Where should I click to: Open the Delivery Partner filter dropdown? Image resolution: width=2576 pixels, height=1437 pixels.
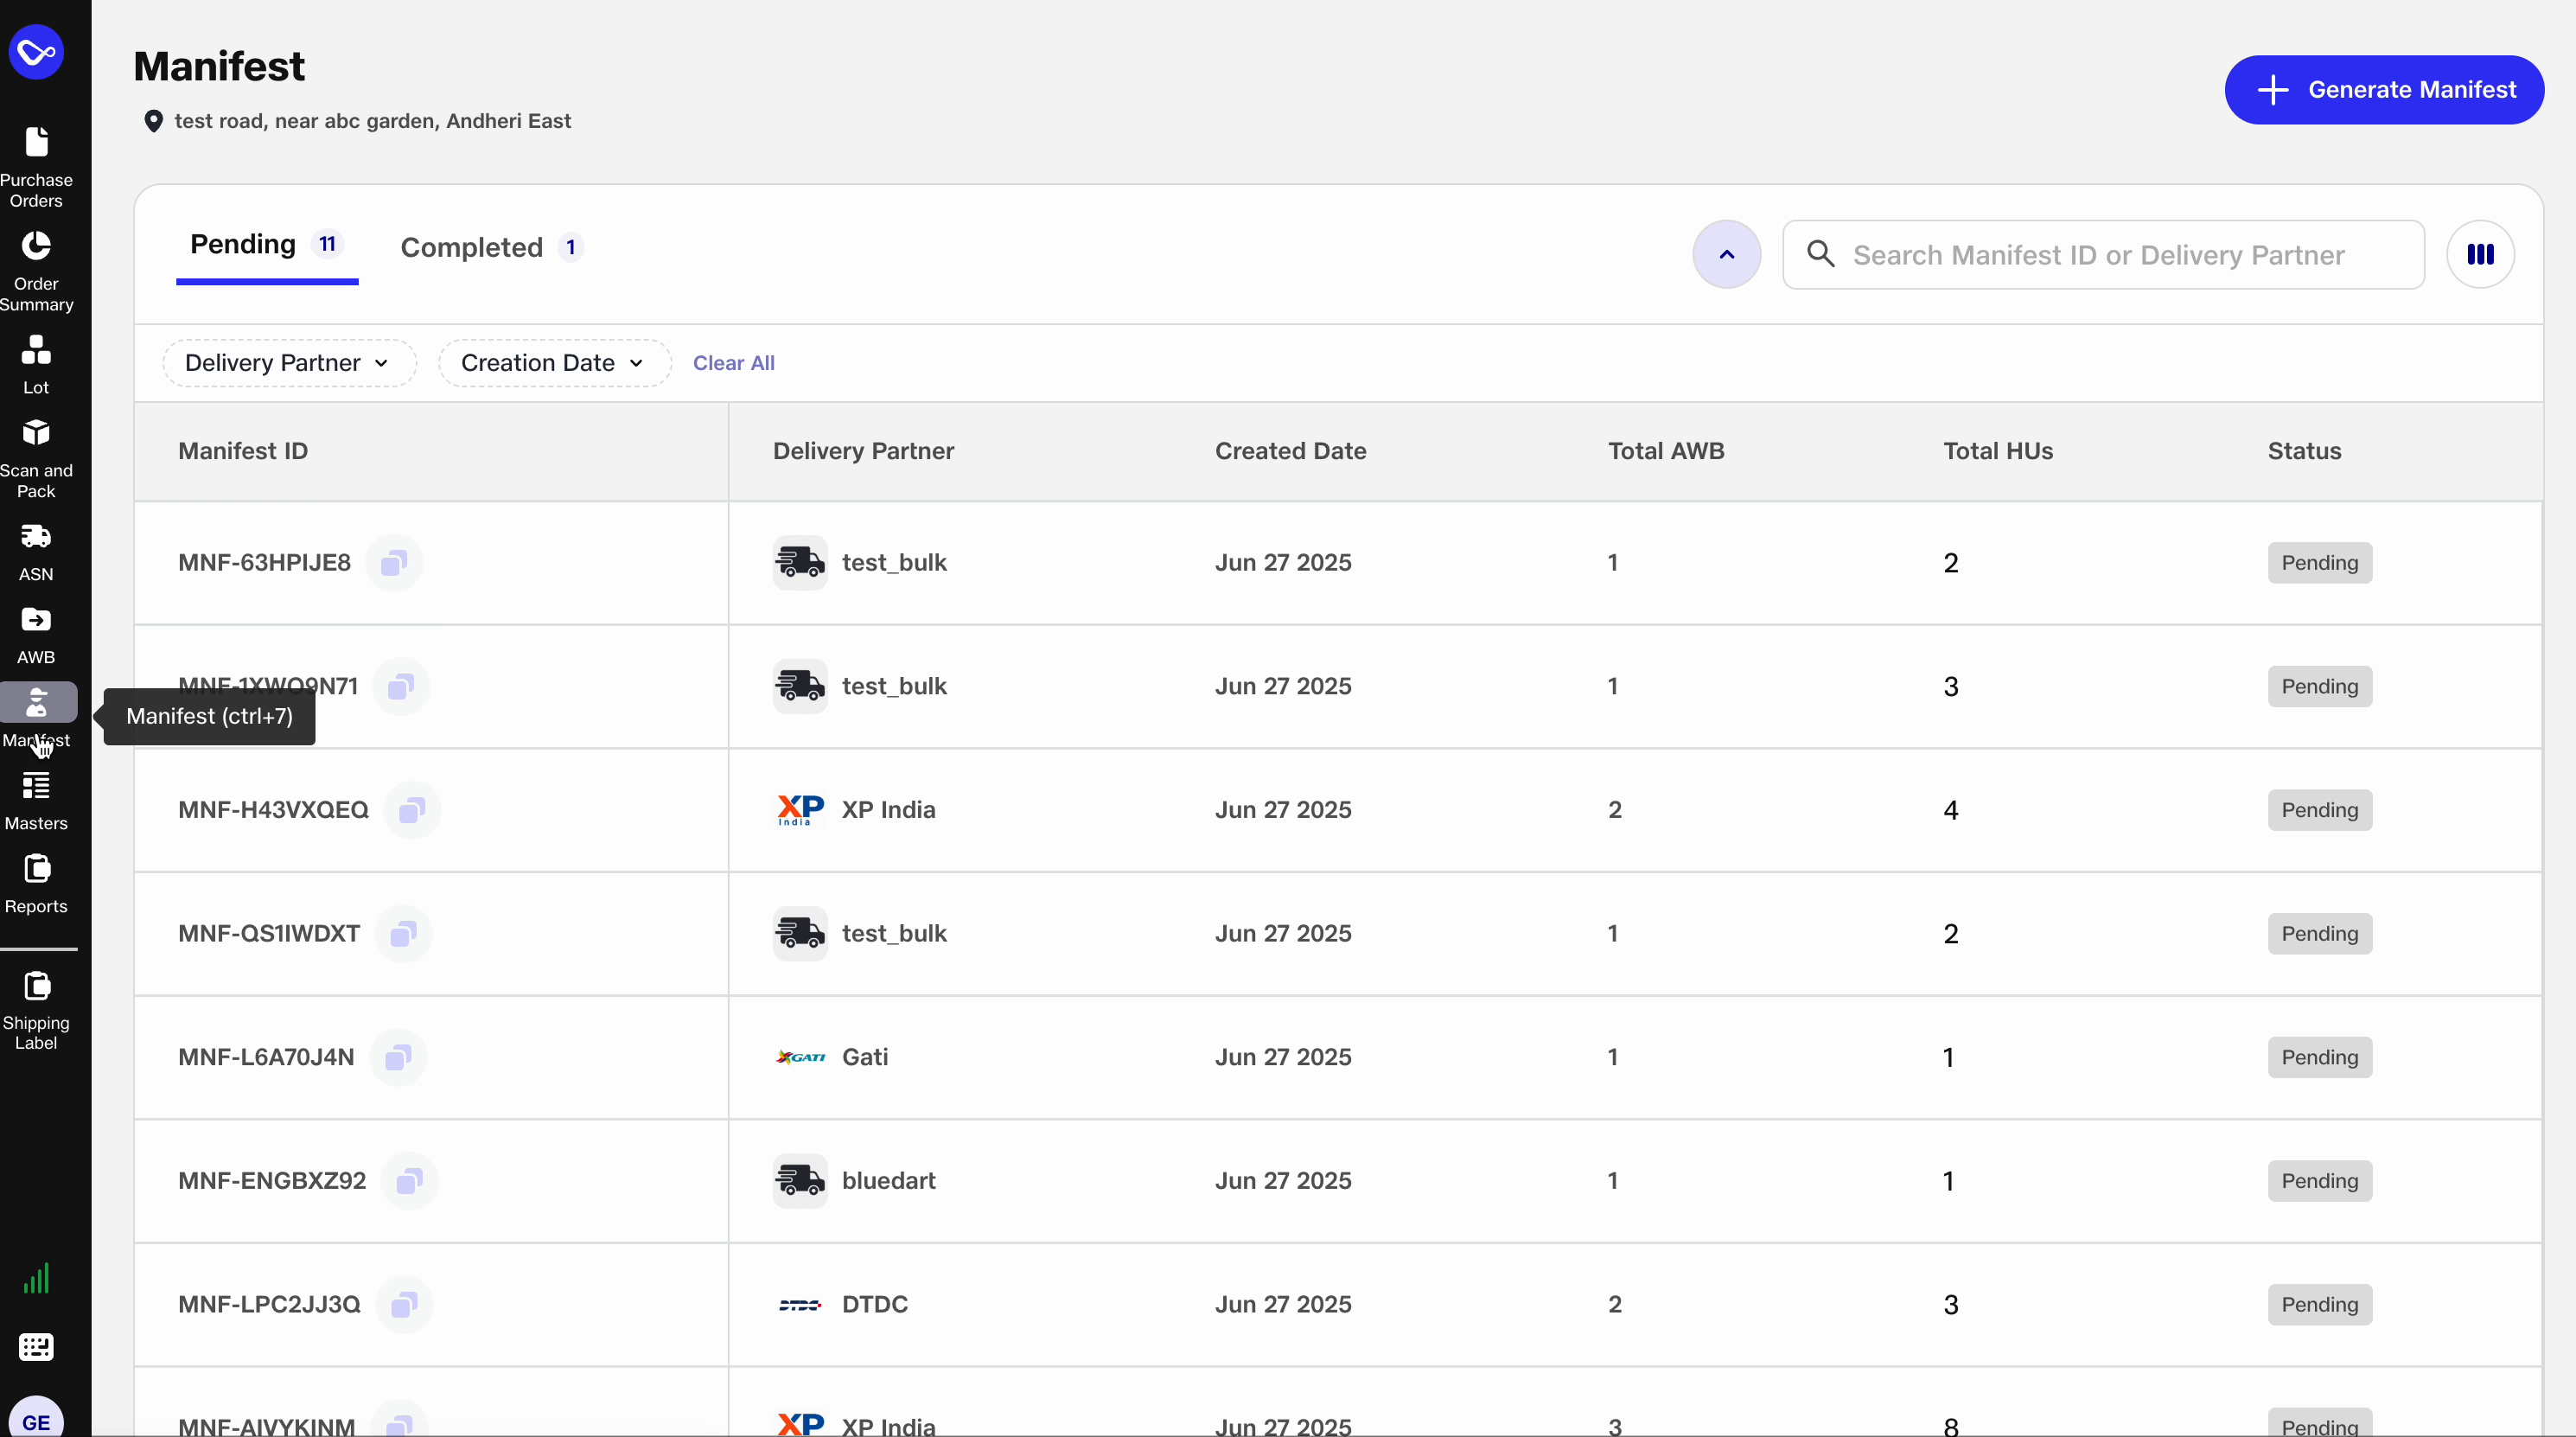pos(290,363)
